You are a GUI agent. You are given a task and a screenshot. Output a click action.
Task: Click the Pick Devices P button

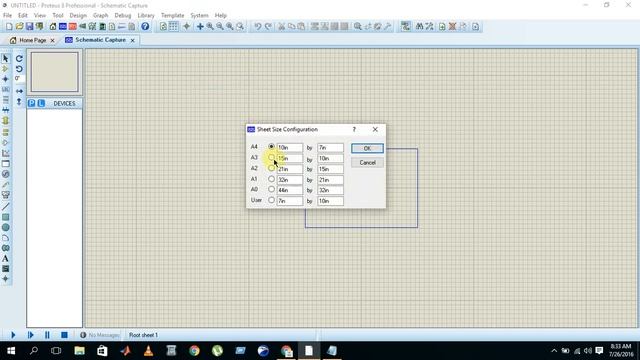31,103
